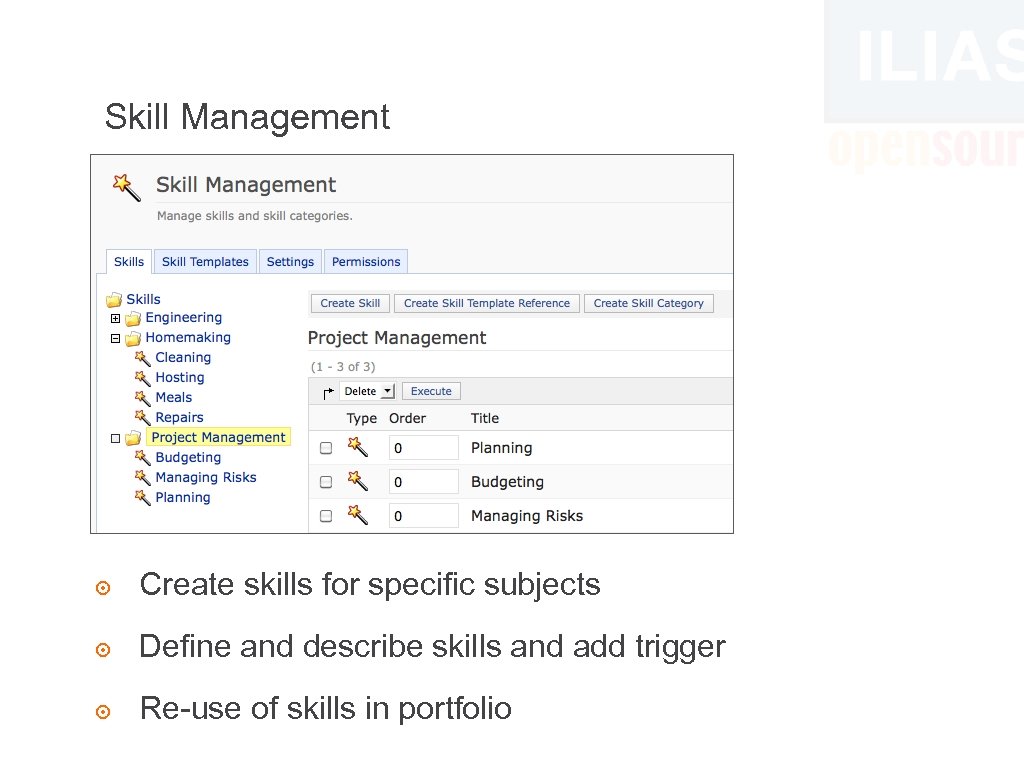Collapse the Homemaking category
This screenshot has height=768, width=1024.
114,338
